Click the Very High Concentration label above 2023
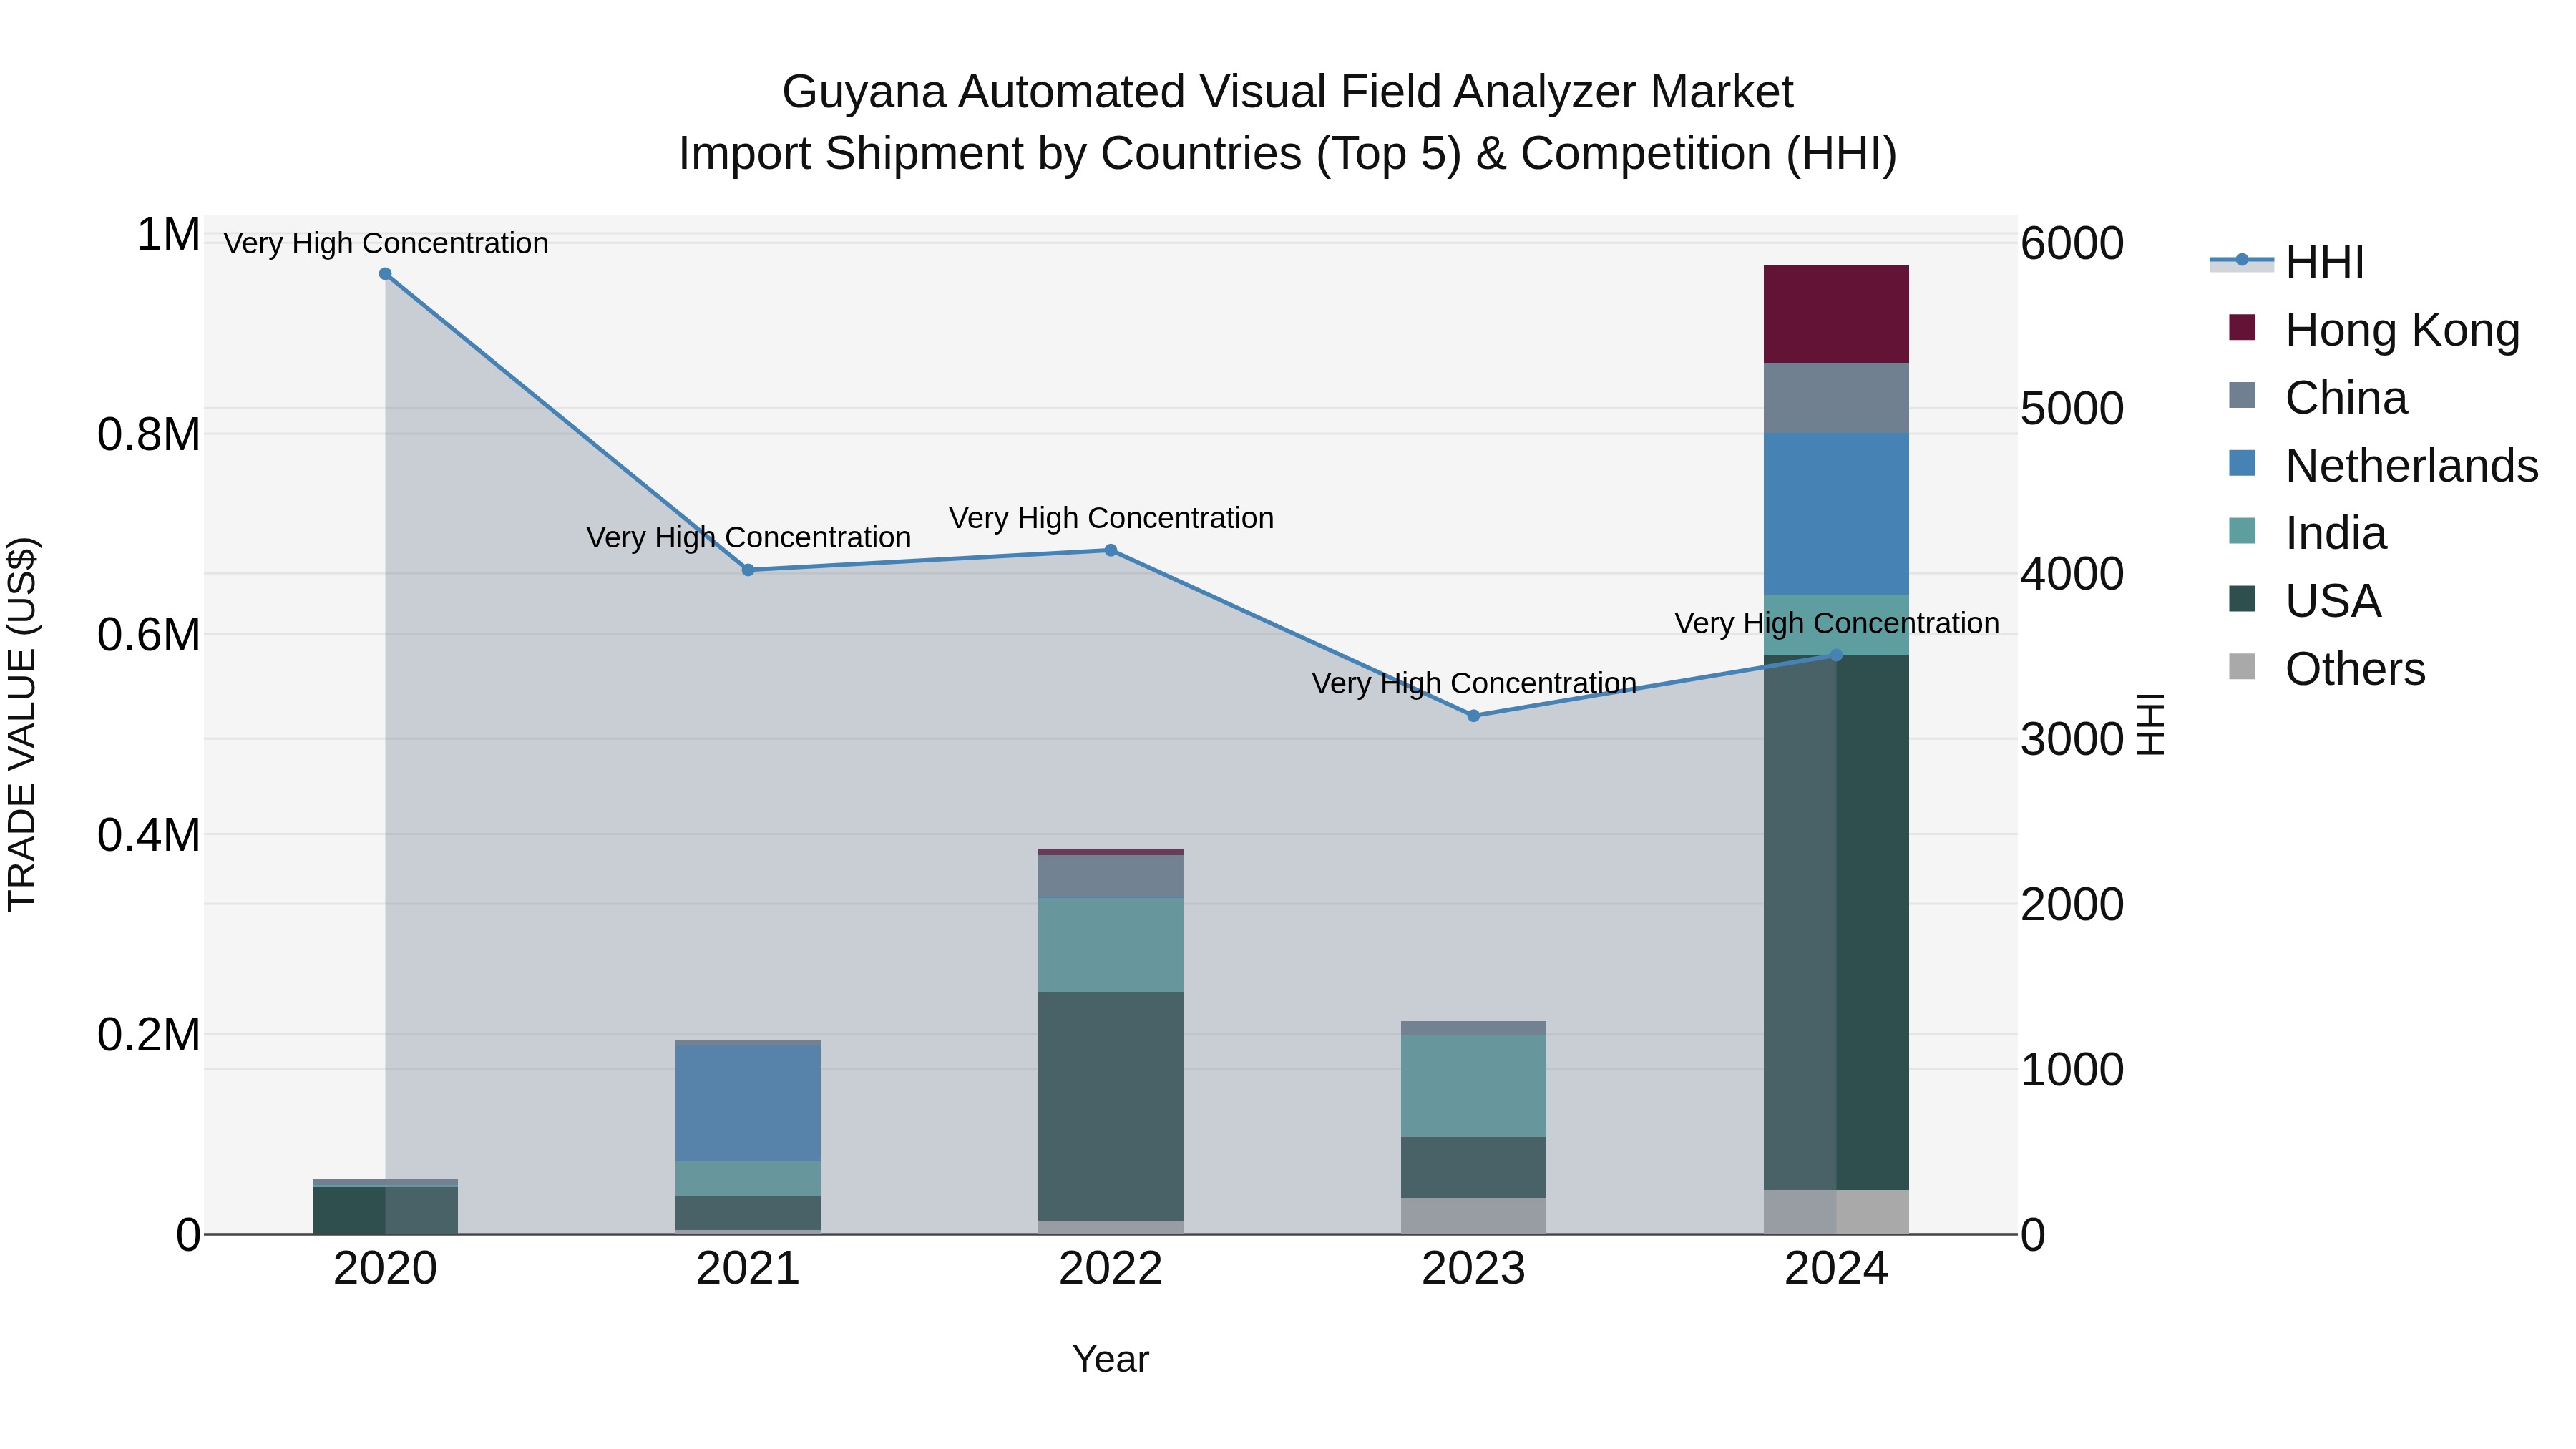The width and height of the screenshot is (2576, 1449). coord(1474,683)
